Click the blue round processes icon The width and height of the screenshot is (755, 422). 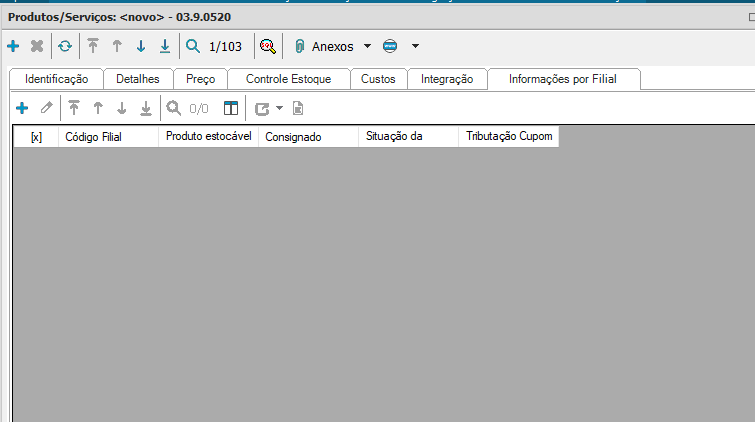coord(390,46)
